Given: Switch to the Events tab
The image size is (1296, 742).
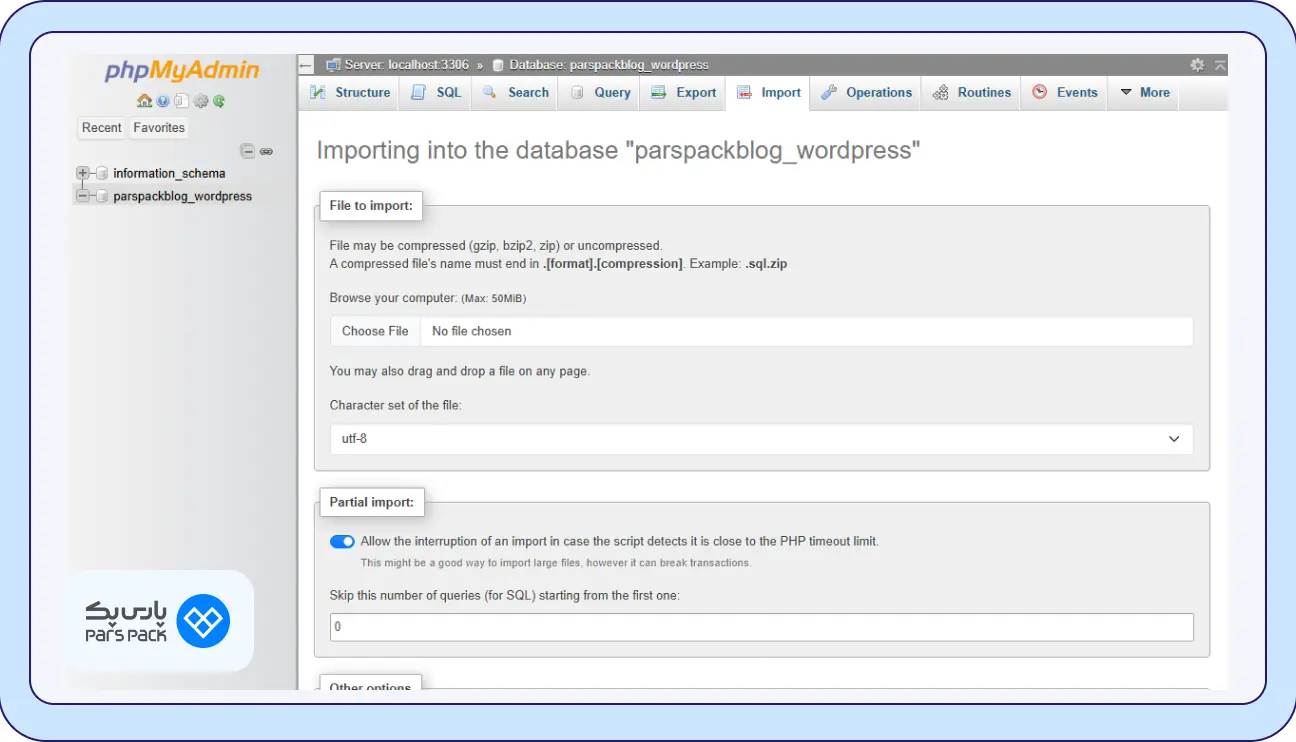Looking at the screenshot, I should tap(1065, 92).
